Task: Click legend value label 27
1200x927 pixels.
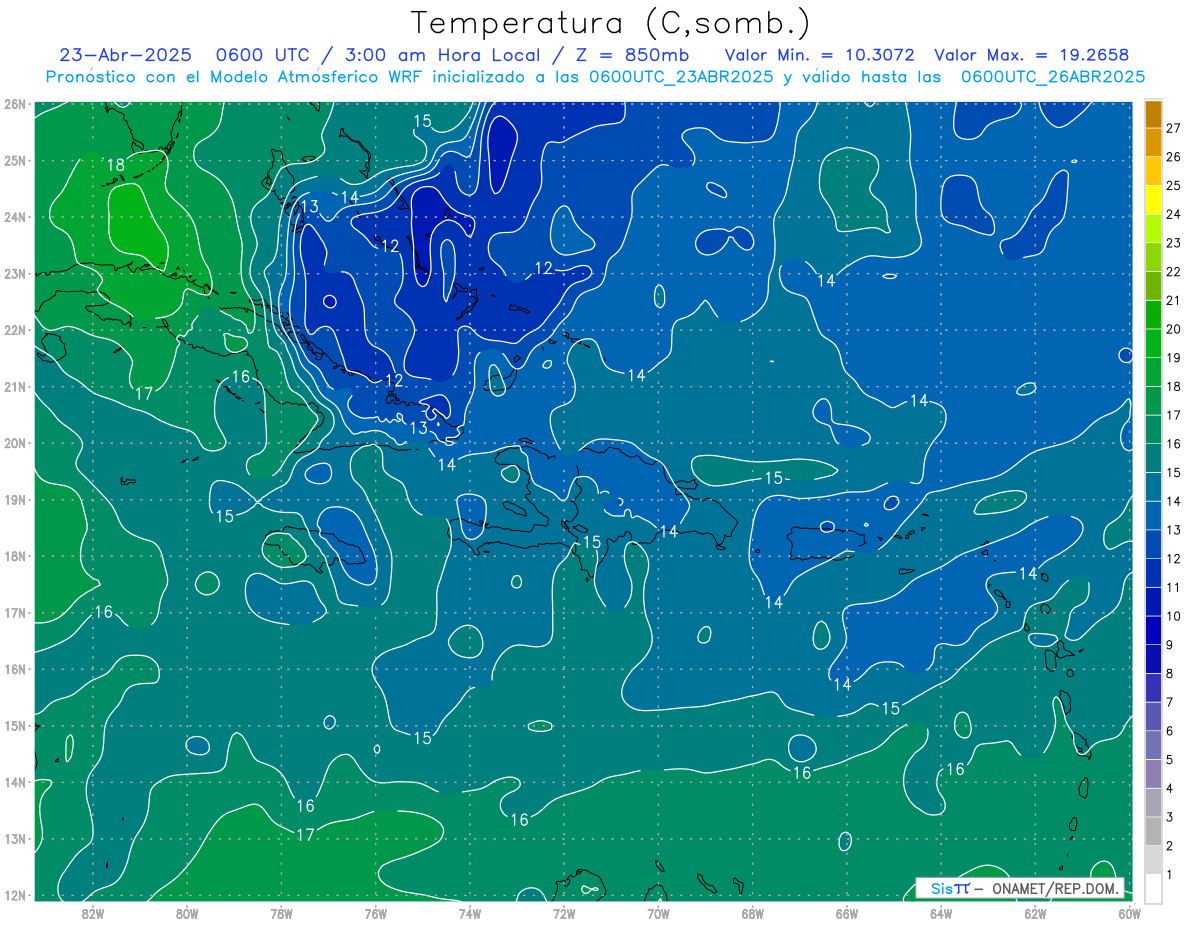Action: click(1174, 128)
